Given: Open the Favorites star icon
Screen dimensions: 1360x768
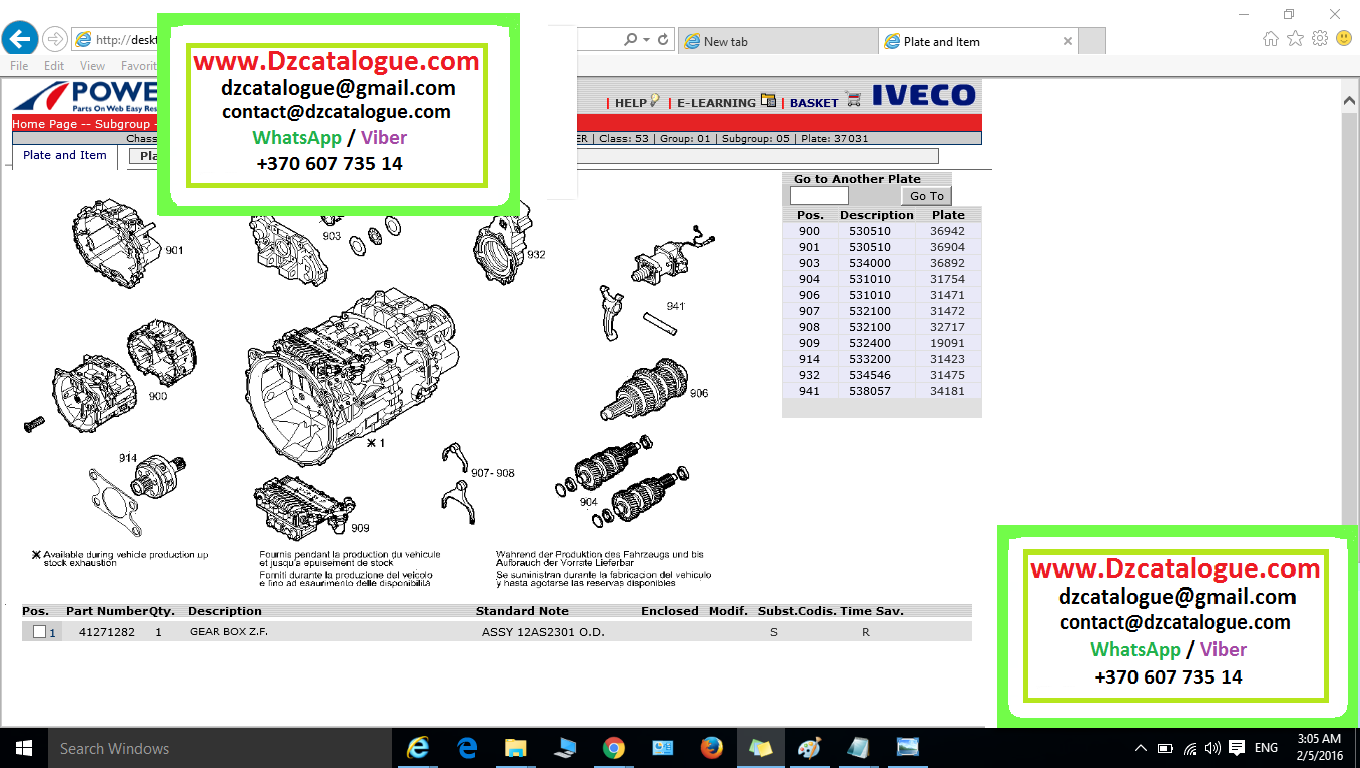Looking at the screenshot, I should click(x=1295, y=39).
